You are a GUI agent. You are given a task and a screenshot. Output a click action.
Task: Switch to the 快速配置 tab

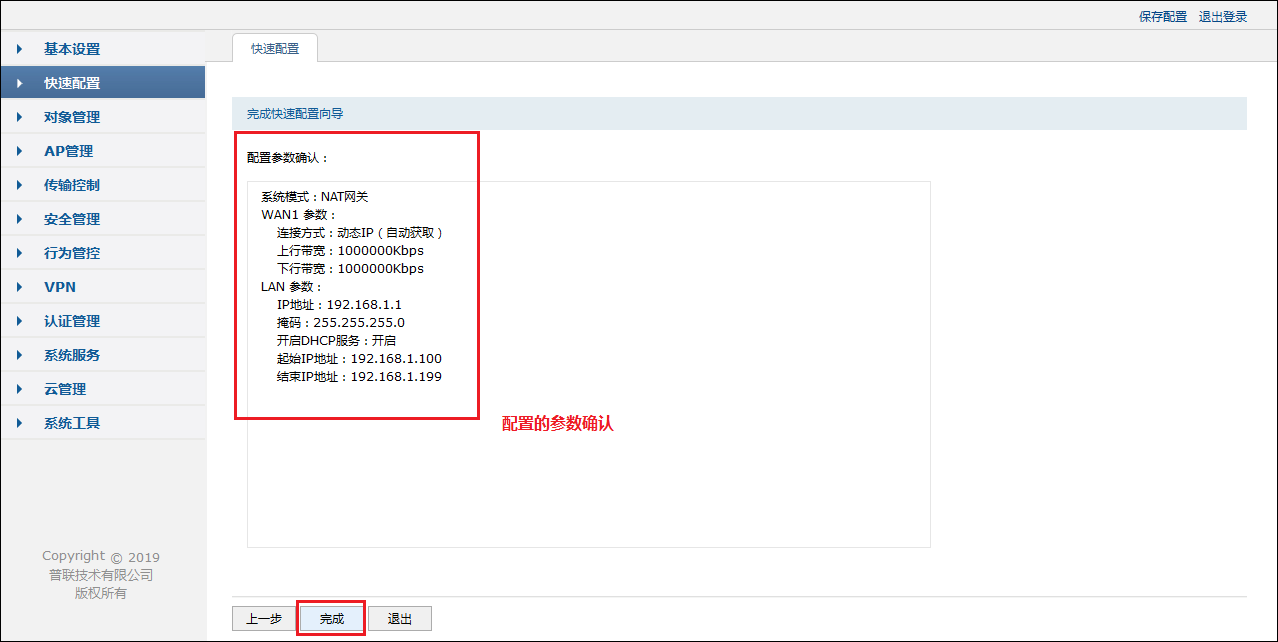click(274, 46)
